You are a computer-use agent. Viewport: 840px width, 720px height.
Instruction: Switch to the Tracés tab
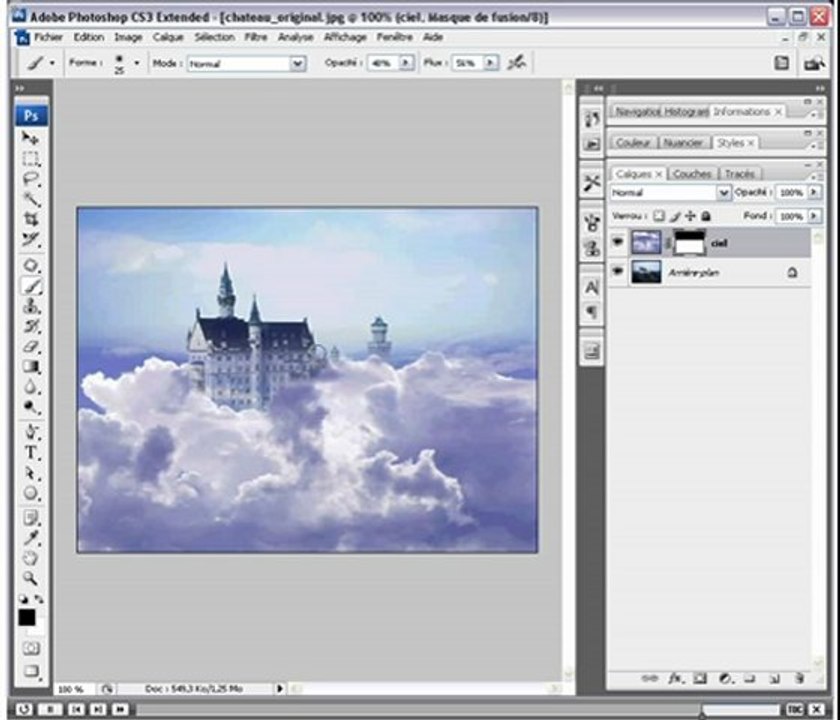pos(739,174)
